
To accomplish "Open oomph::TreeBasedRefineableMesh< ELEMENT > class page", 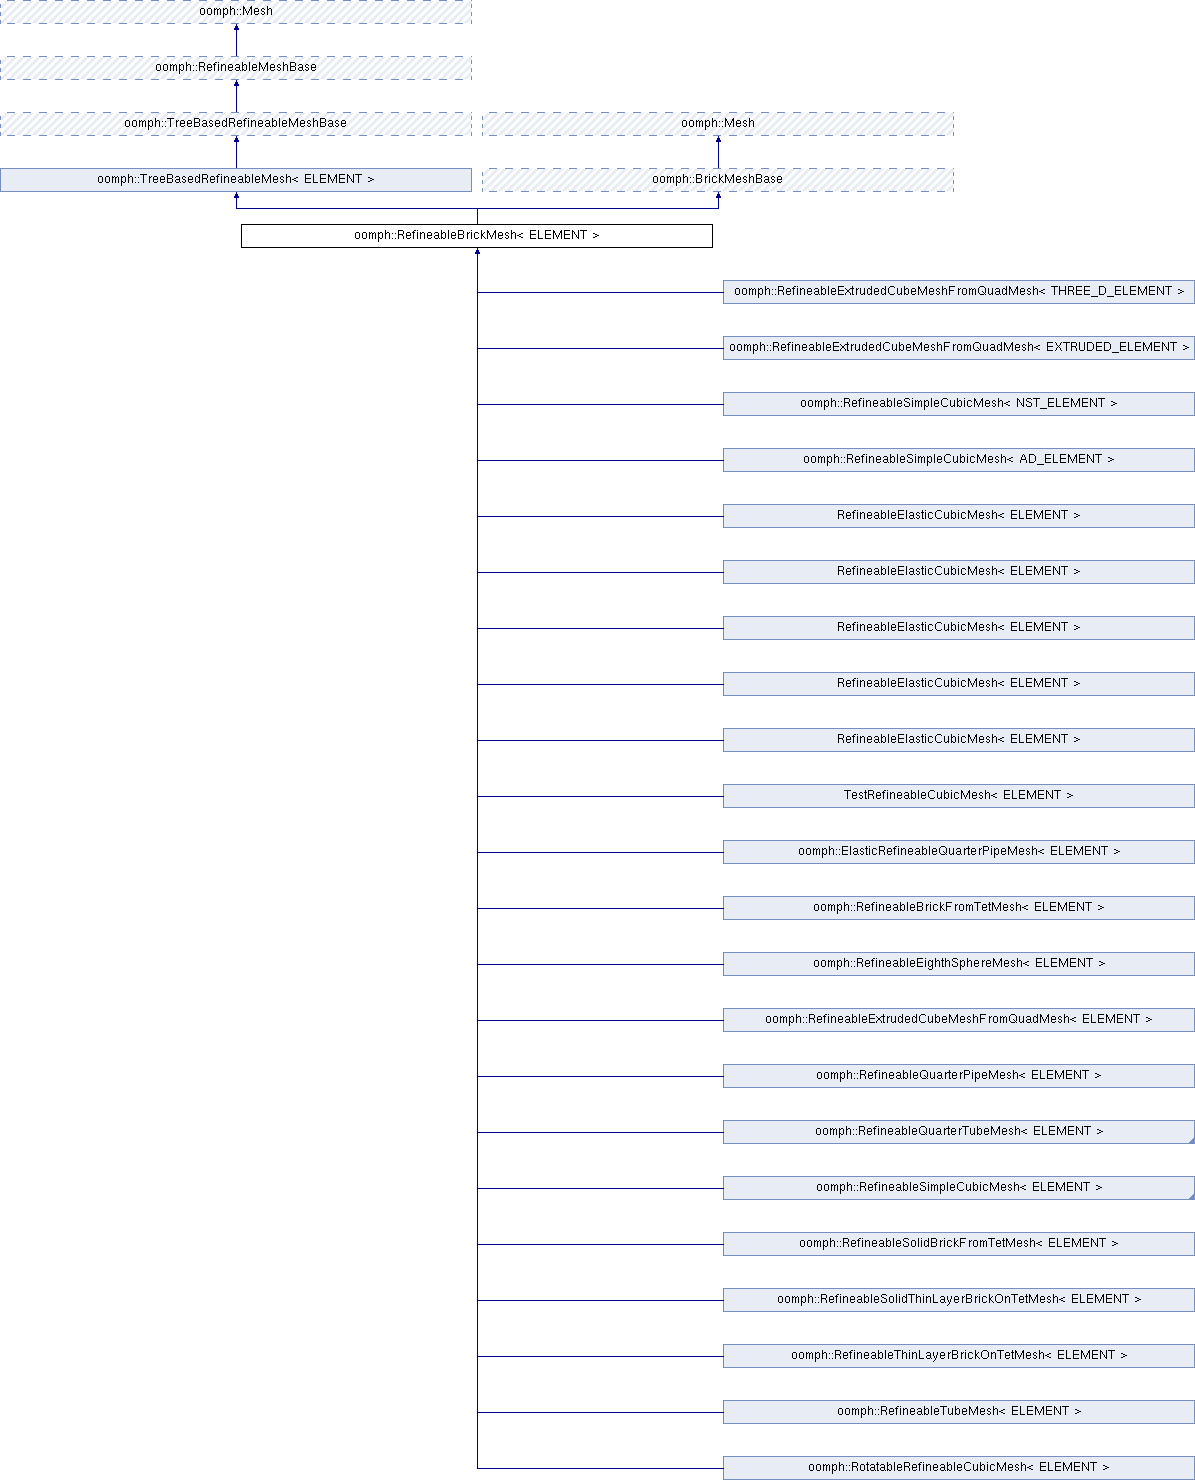I will [235, 179].
